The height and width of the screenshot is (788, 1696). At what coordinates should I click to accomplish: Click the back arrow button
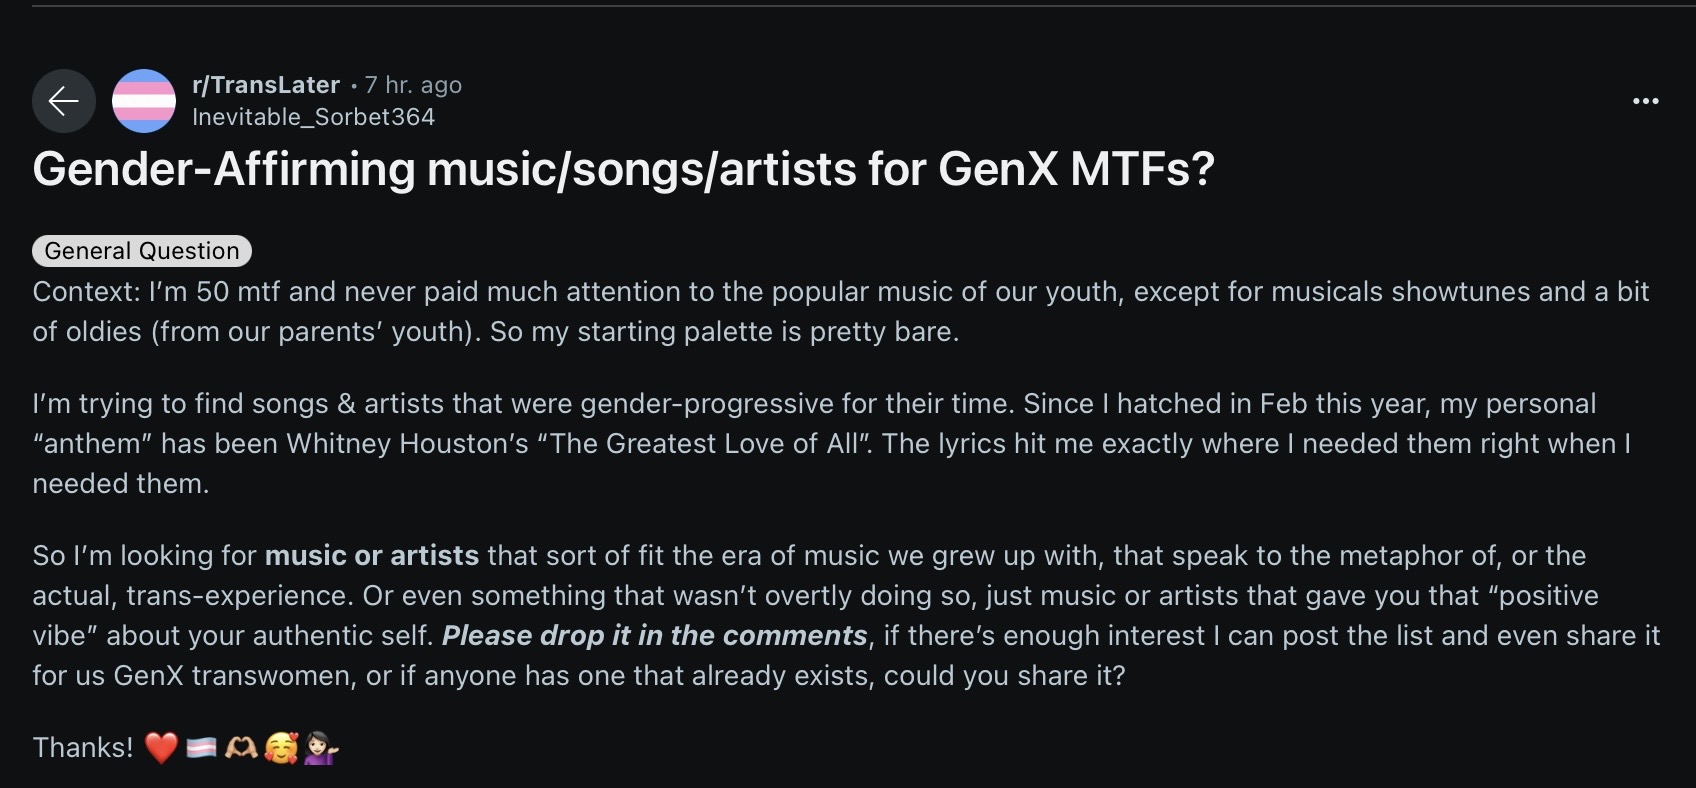(64, 101)
